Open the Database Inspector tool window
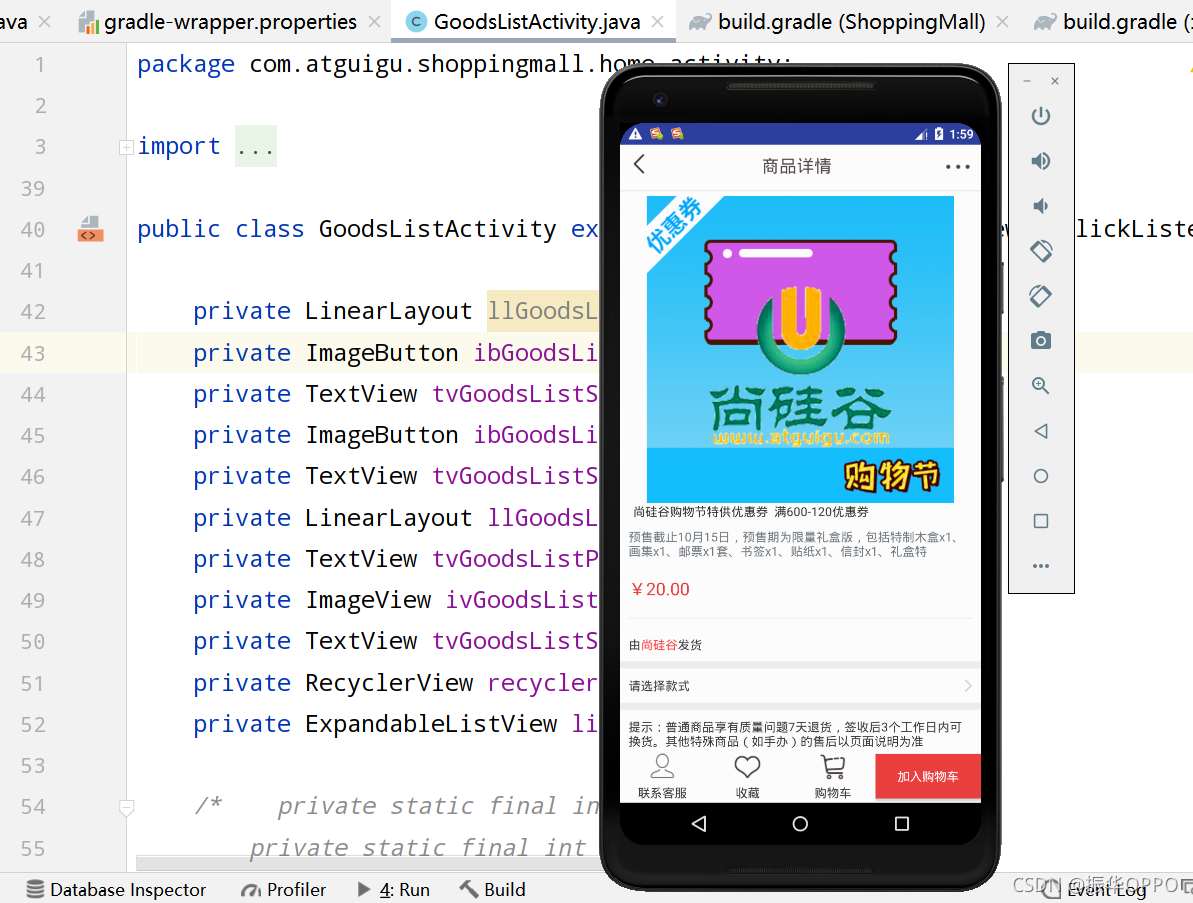1193x903 pixels. [x=116, y=889]
